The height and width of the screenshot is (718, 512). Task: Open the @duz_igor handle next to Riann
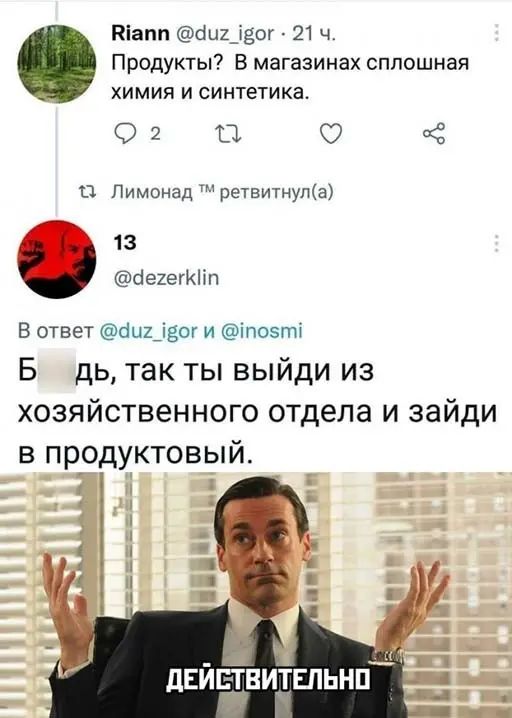224,33
